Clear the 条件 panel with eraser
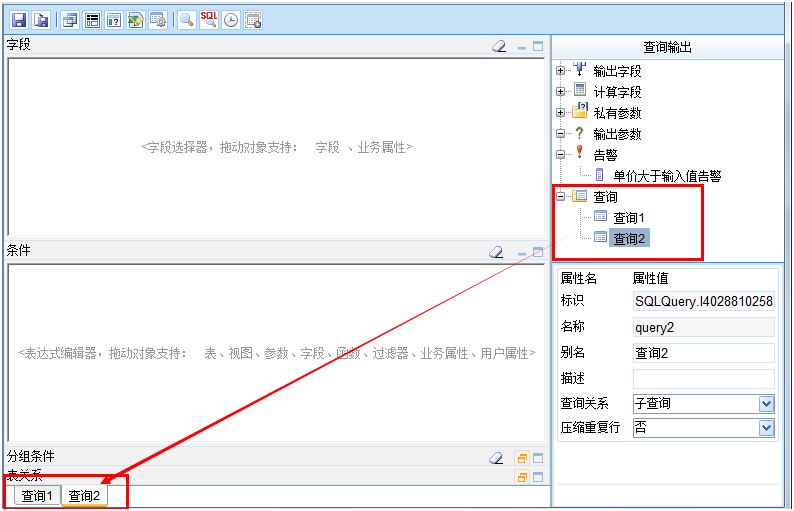The height and width of the screenshot is (511, 794). click(496, 252)
